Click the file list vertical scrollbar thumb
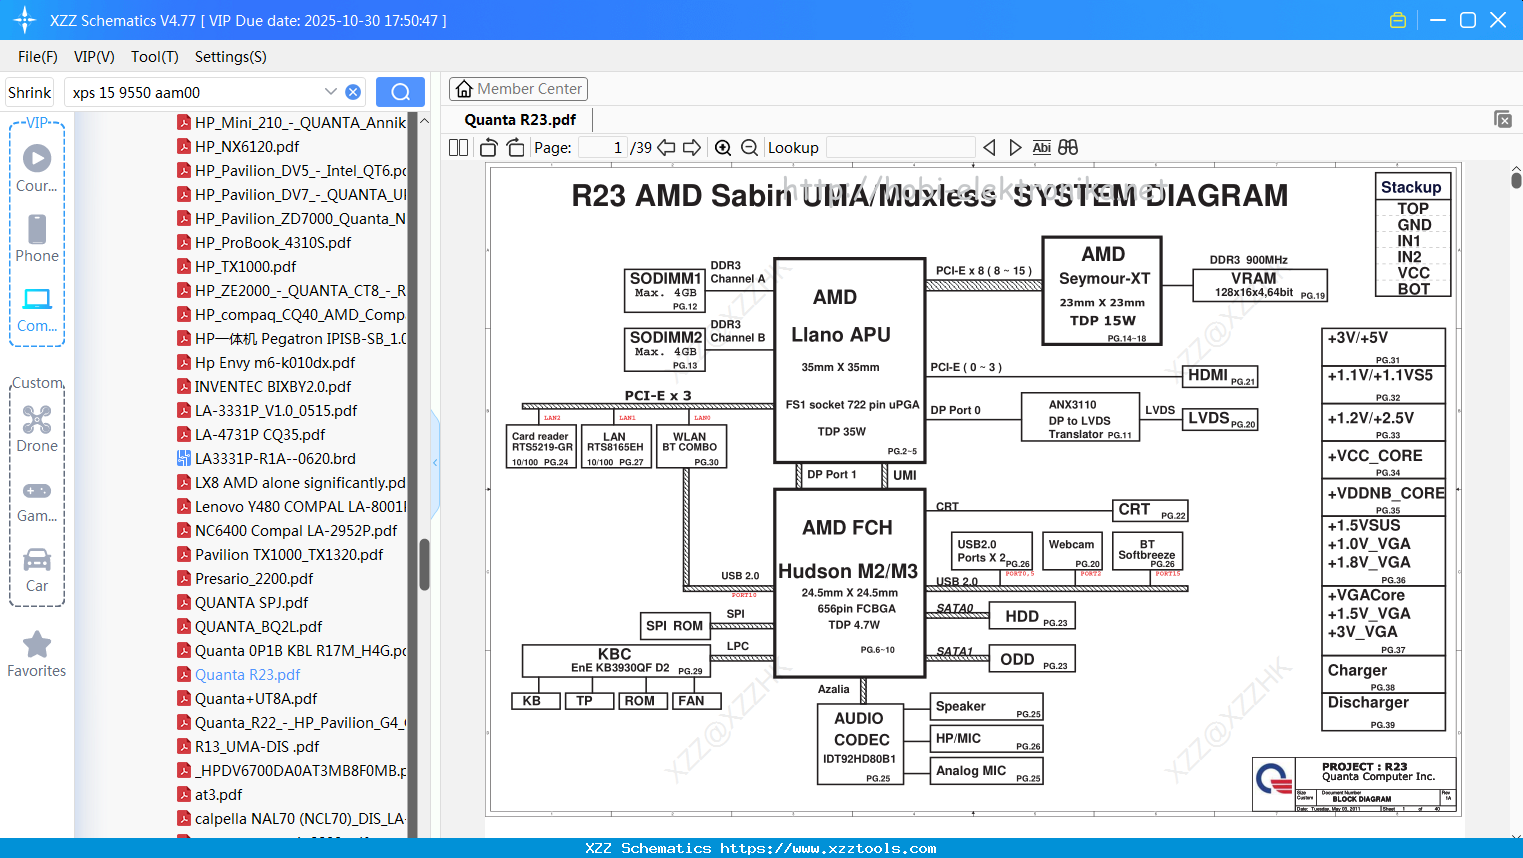This screenshot has height=858, width=1523. point(424,565)
